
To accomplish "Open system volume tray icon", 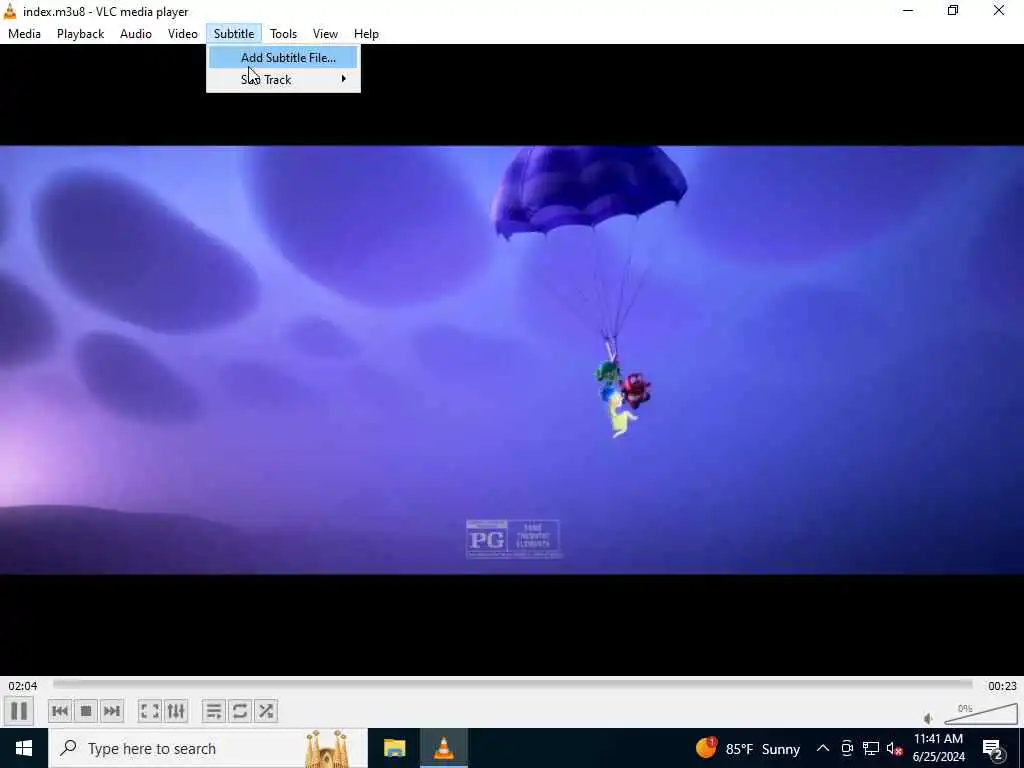I will 894,748.
